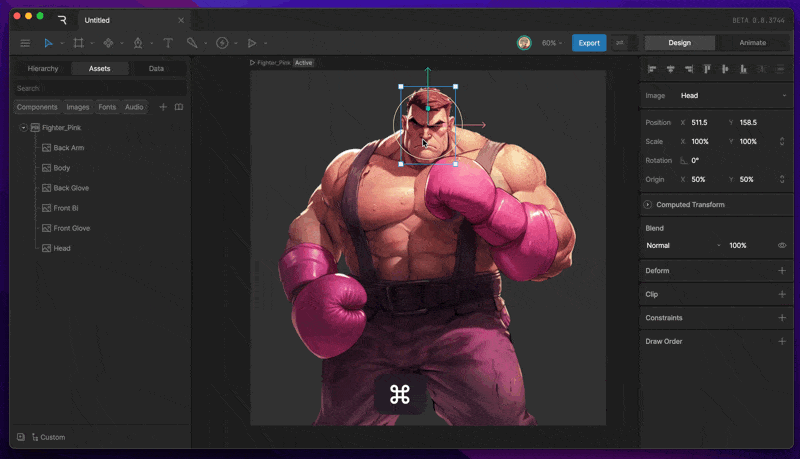Viewport: 800px width, 459px height.
Task: Click the plus icon to add asset
Action: tap(163, 107)
